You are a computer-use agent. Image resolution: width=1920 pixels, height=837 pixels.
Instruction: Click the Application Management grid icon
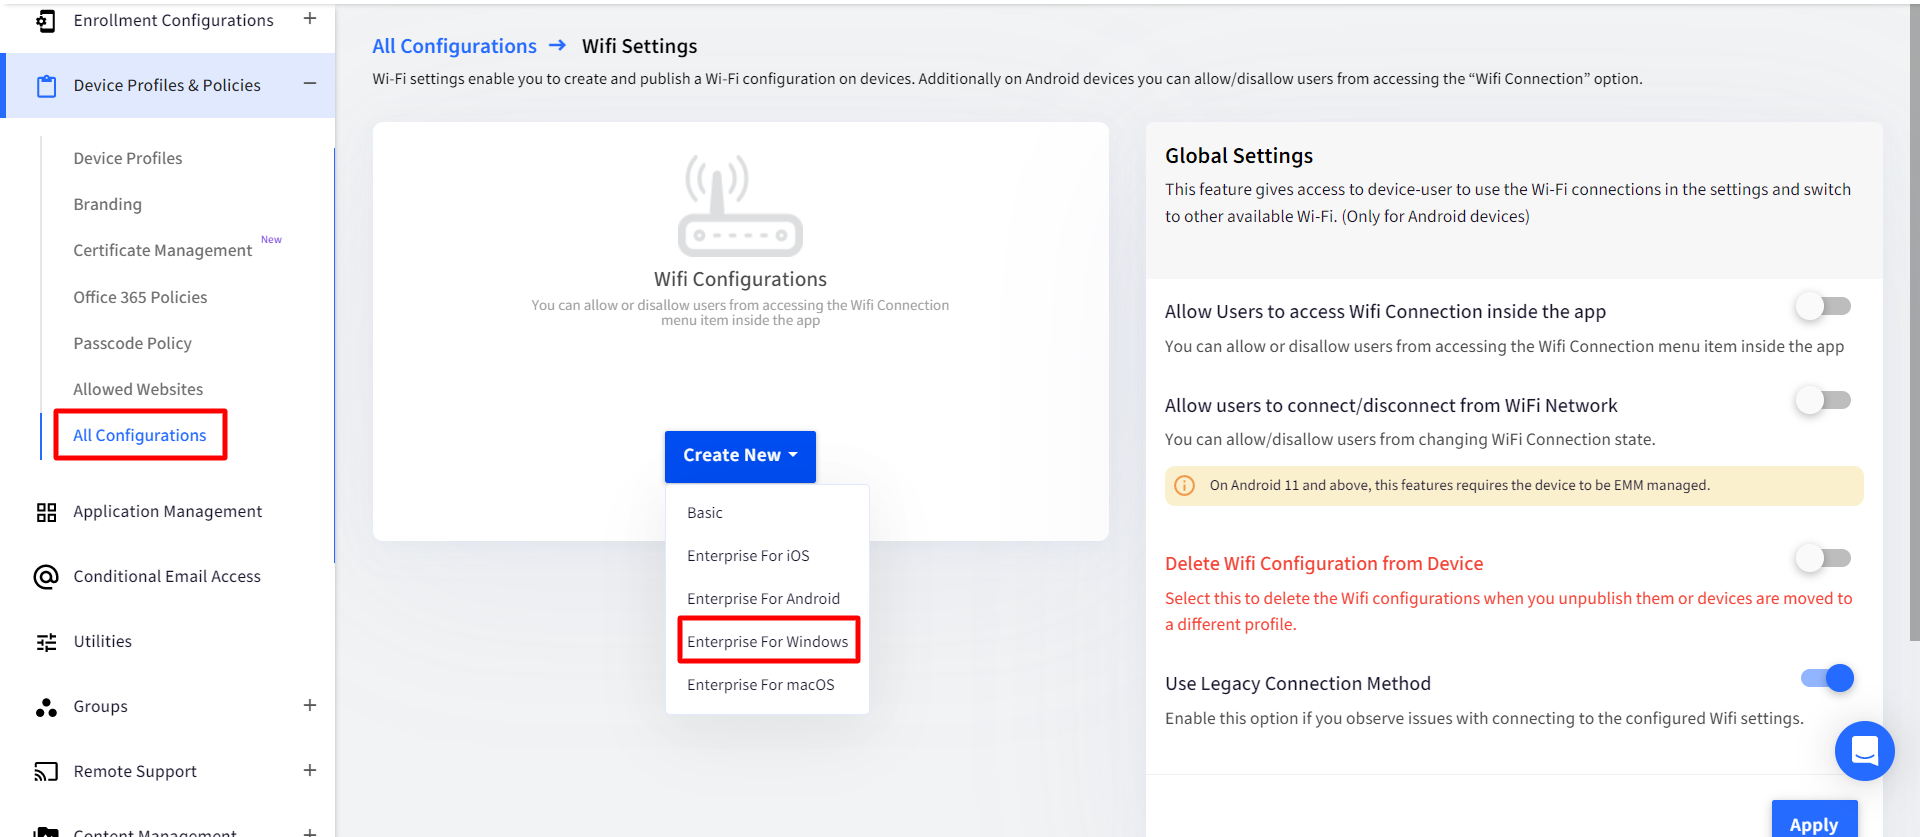click(46, 512)
